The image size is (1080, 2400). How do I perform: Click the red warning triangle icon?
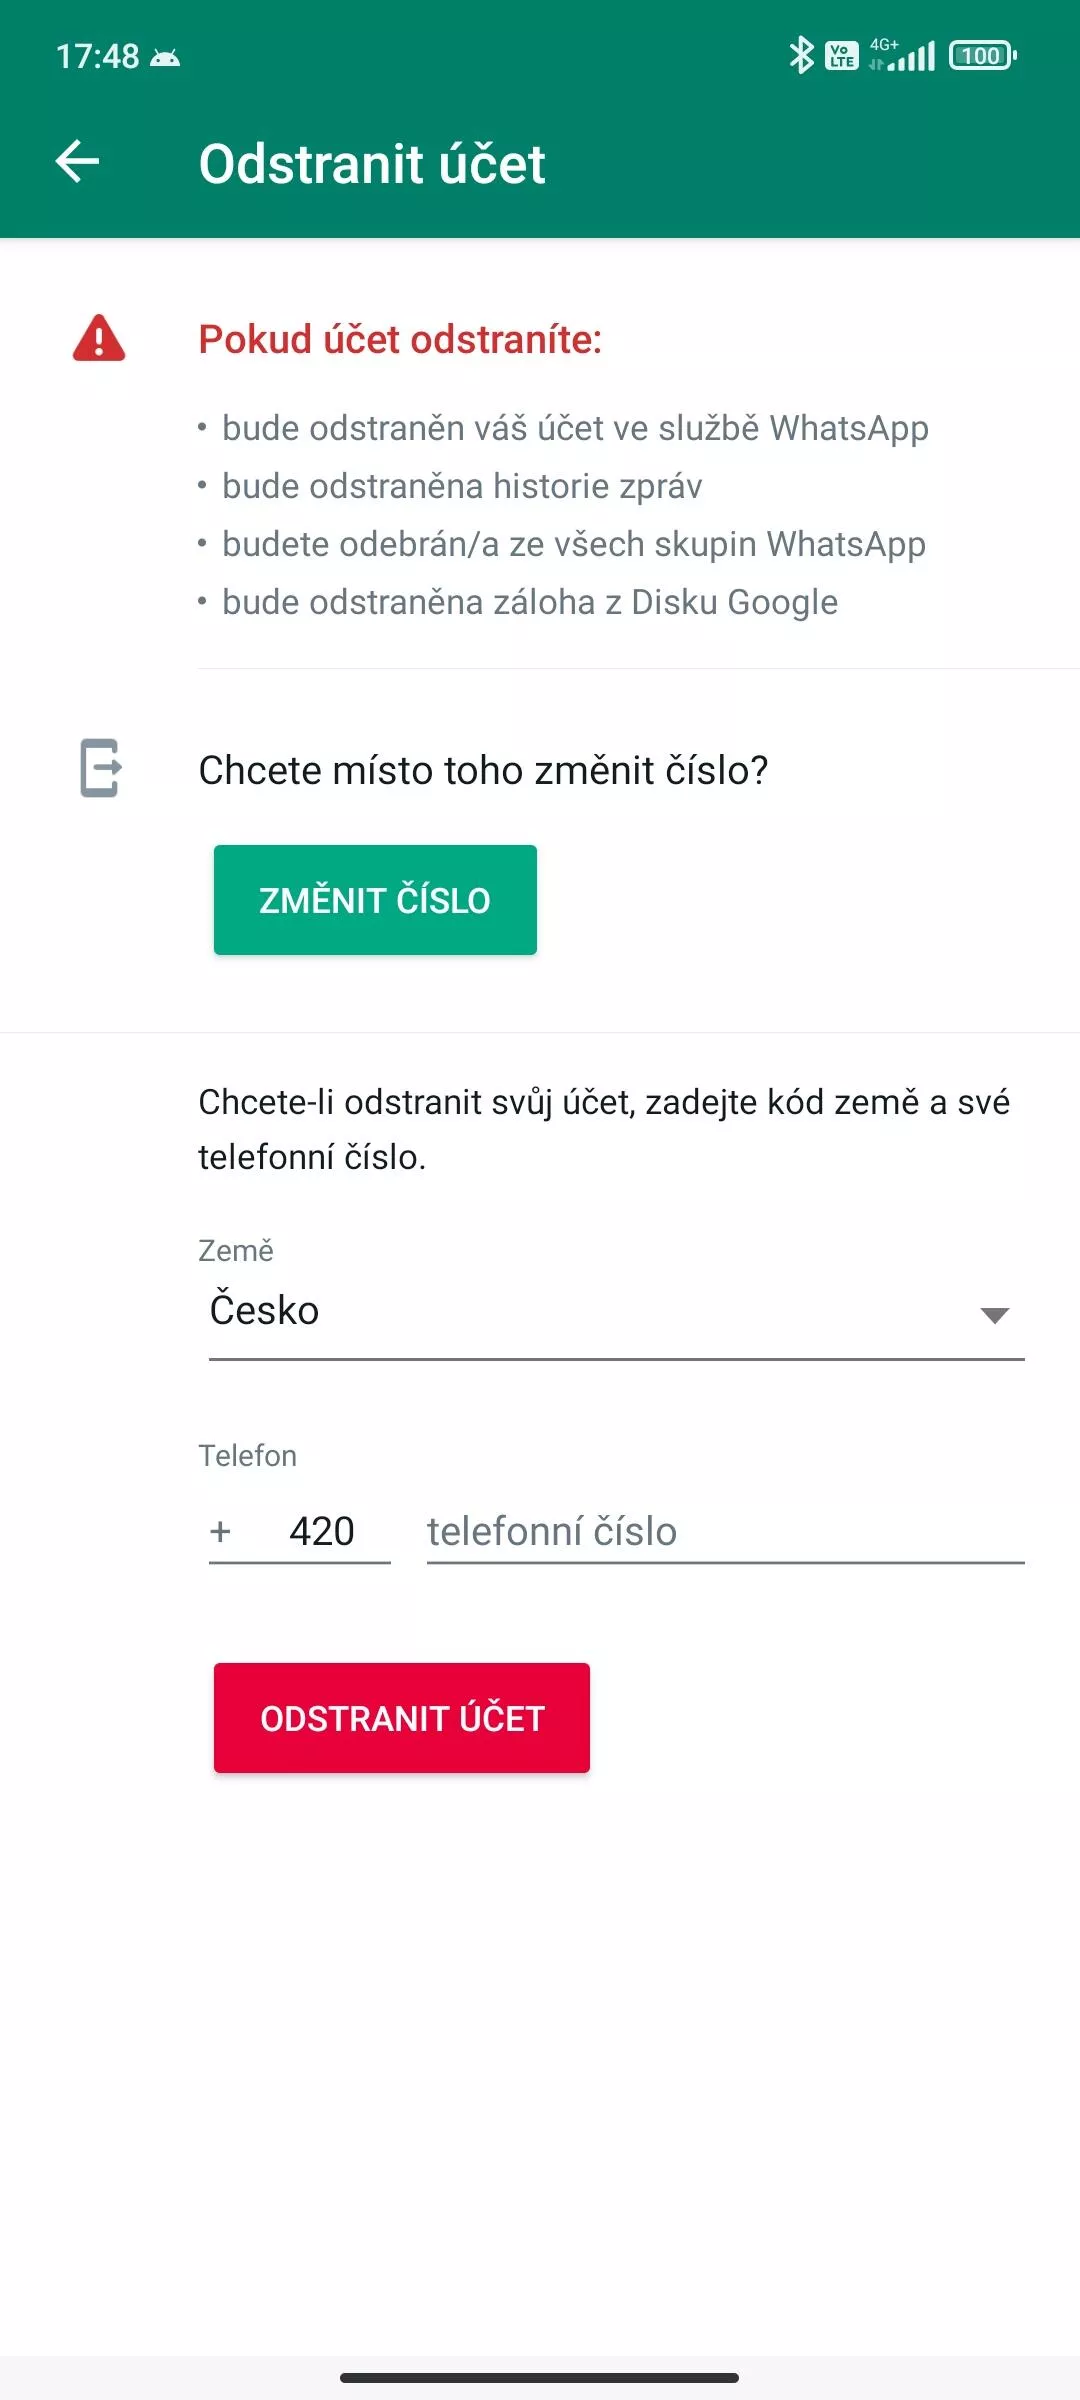point(99,338)
